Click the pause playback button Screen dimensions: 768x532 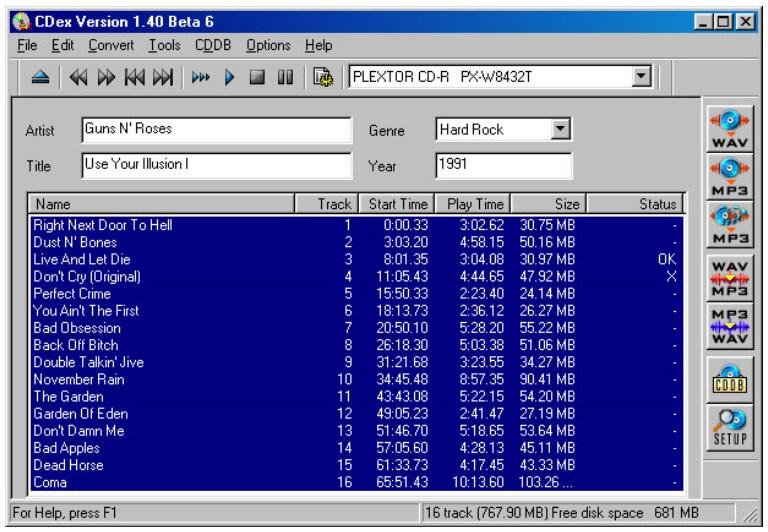(285, 77)
